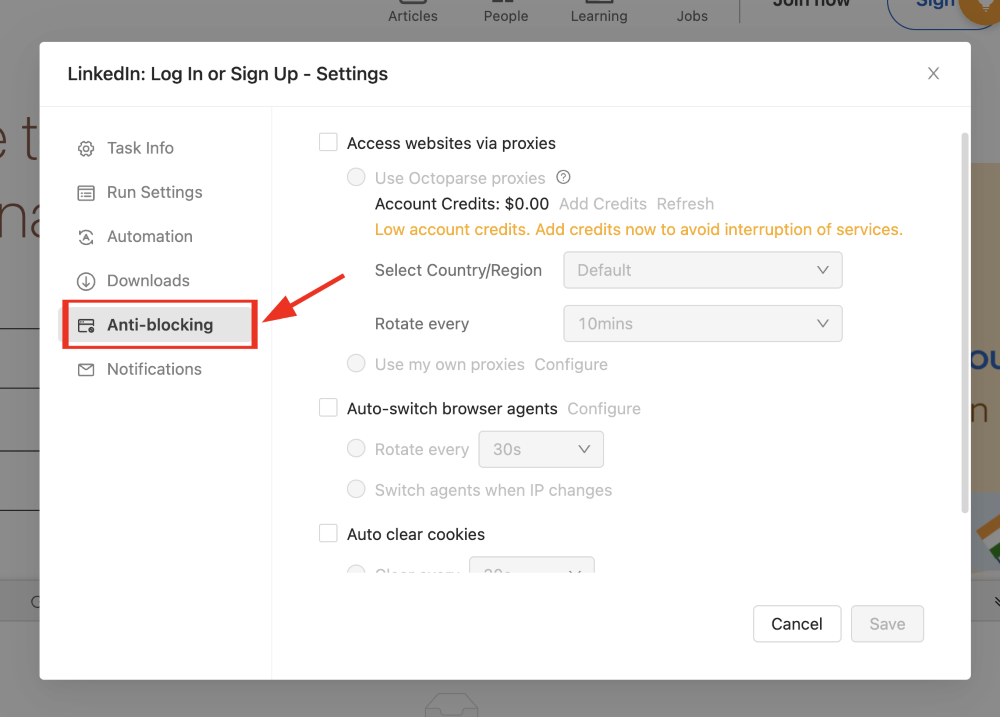Select the Anti-blocking card icon
Viewport: 1000px width, 717px height.
pos(86,324)
